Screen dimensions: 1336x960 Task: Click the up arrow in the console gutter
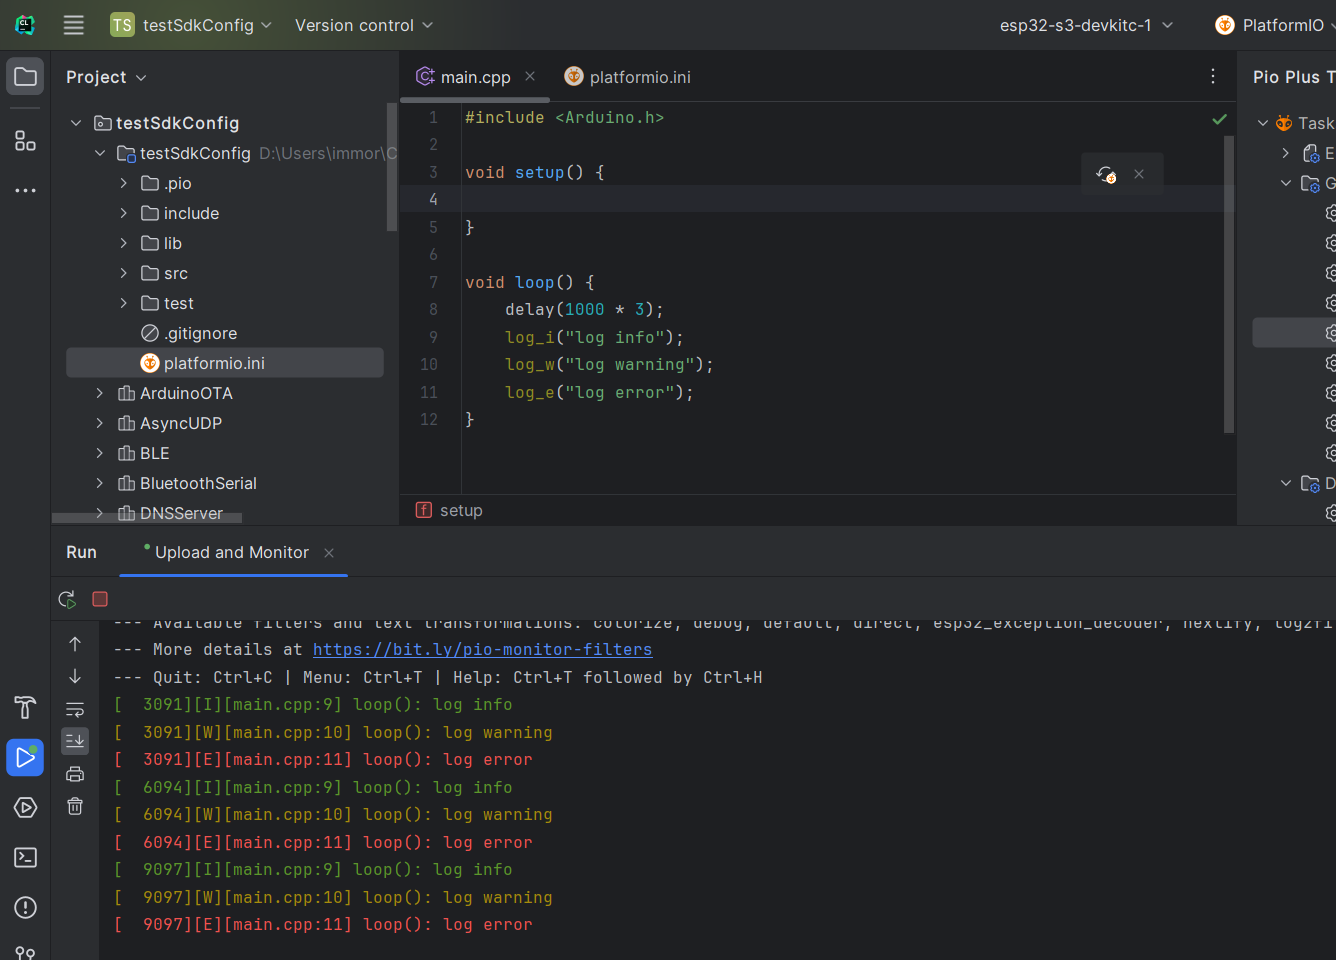(75, 644)
